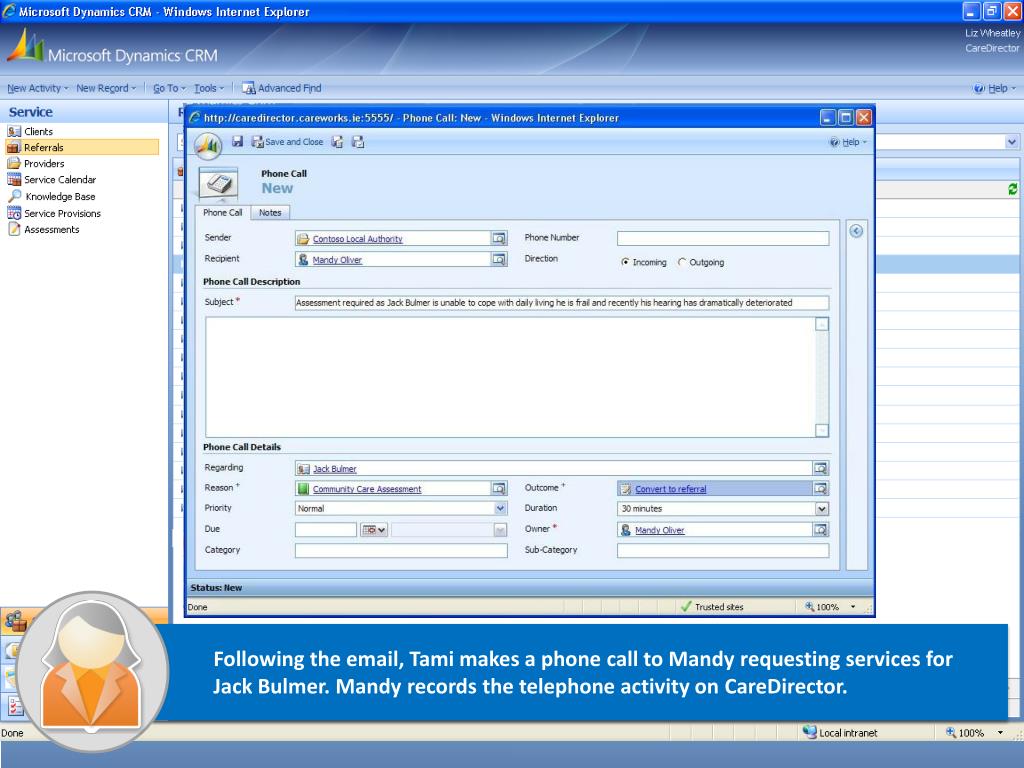The height and width of the screenshot is (768, 1024).
Task: Click into the phone call description text area
Action: coord(511,377)
